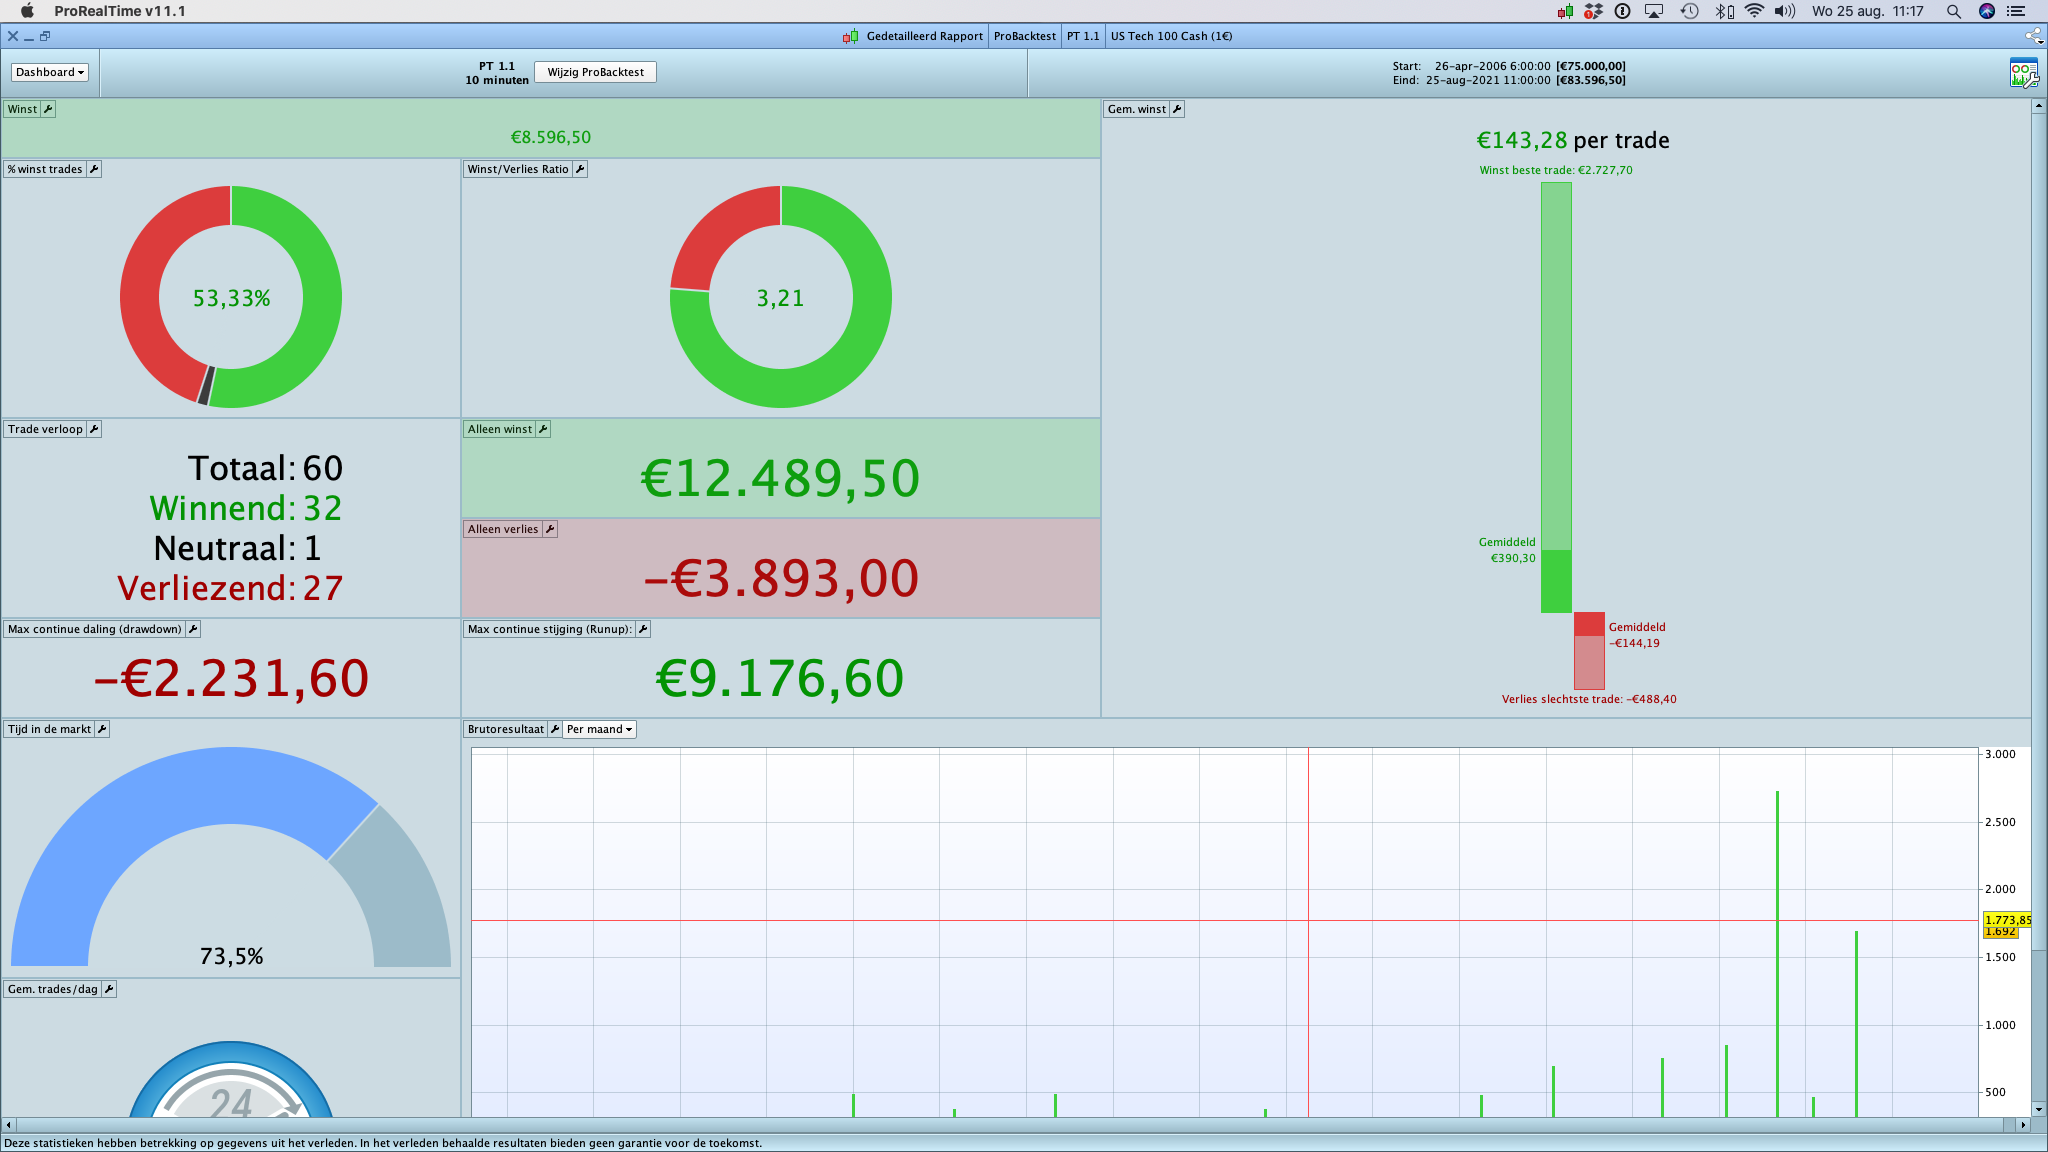This screenshot has height=1152, width=2048.
Task: Click the share icon in title bar
Action: click(2033, 36)
